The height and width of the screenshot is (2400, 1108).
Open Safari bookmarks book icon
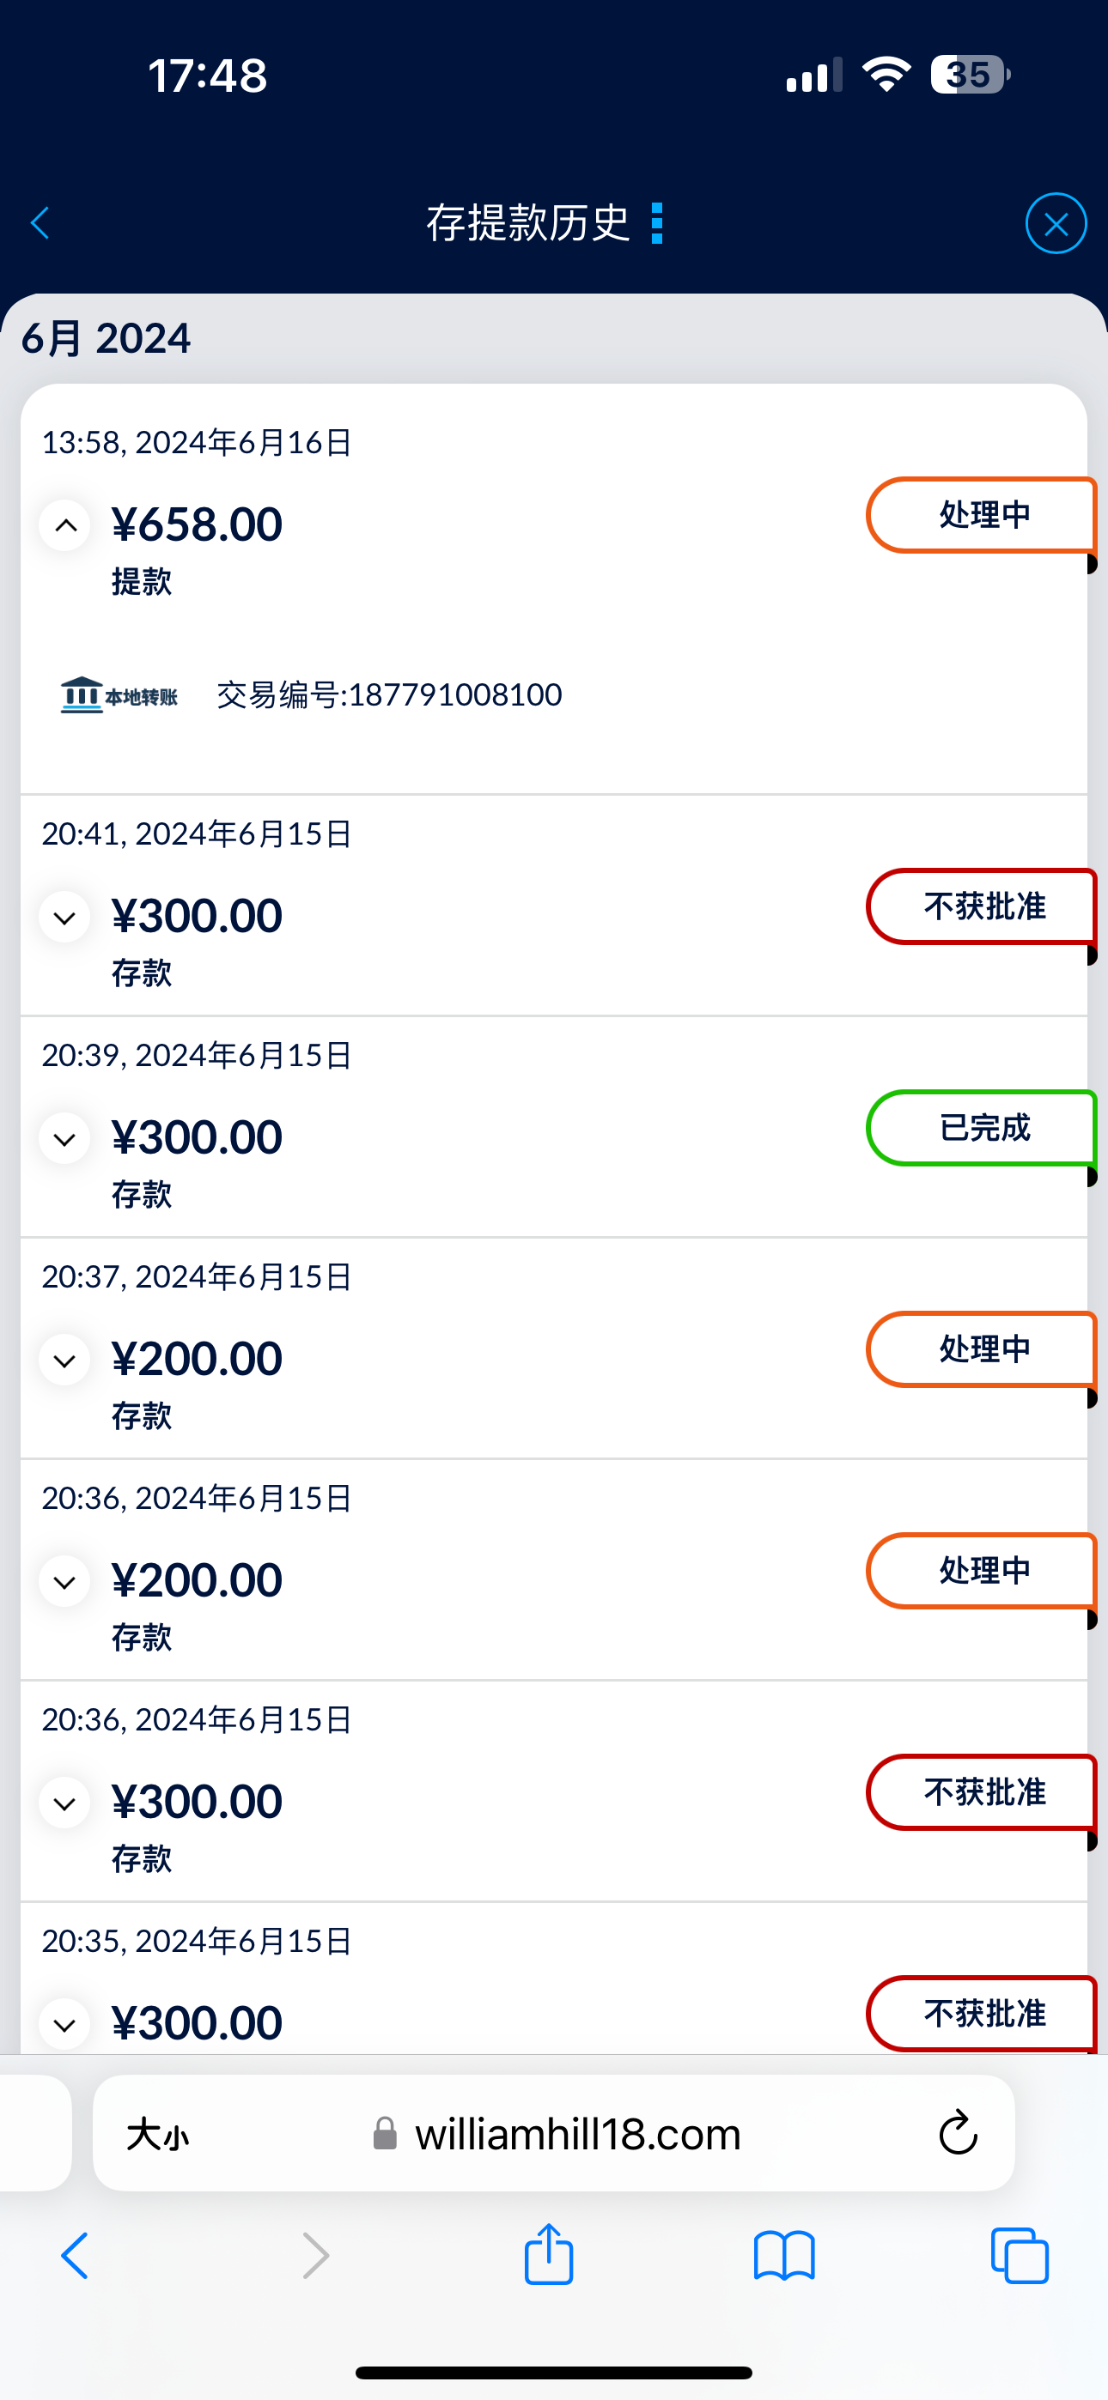(784, 2256)
